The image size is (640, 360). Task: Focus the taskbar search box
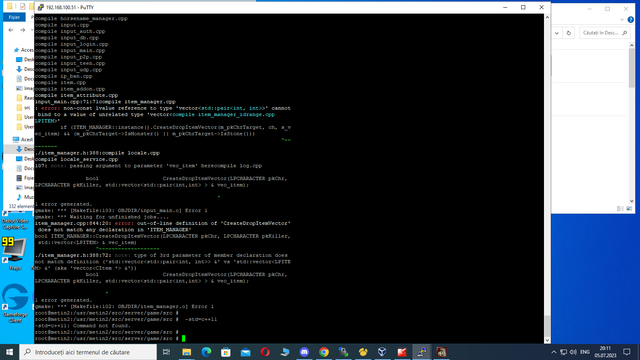click(88, 352)
